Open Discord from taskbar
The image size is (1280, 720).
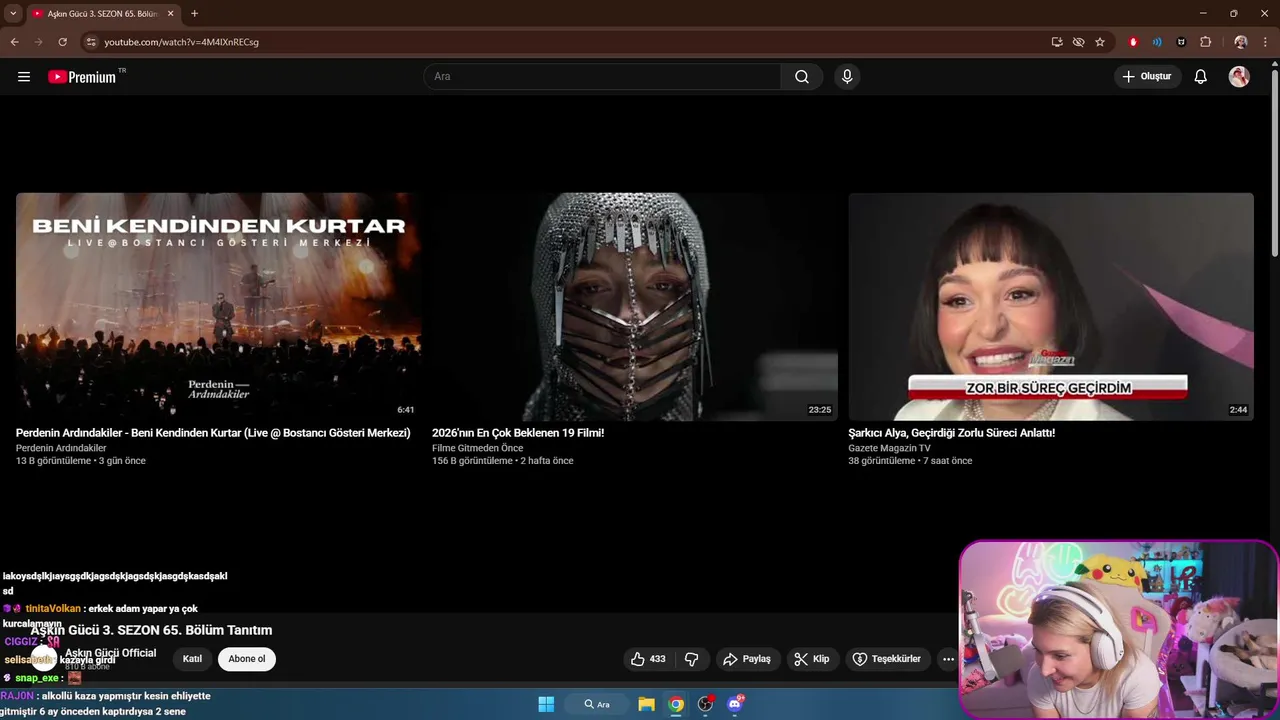(x=735, y=704)
